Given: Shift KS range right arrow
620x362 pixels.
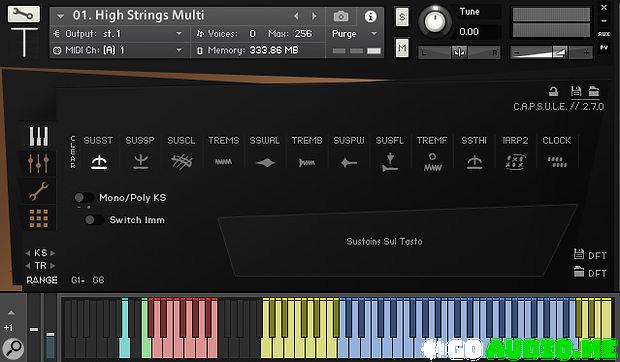Looking at the screenshot, I should pyautogui.click(x=53, y=253).
